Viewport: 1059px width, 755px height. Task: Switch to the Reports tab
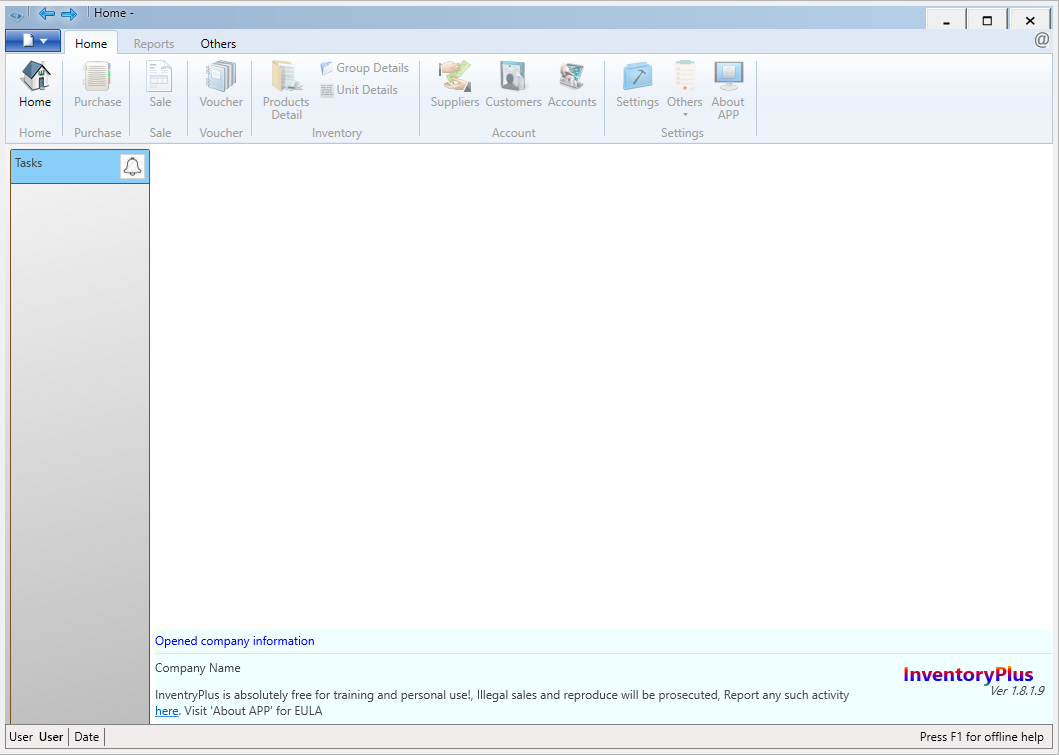[153, 43]
